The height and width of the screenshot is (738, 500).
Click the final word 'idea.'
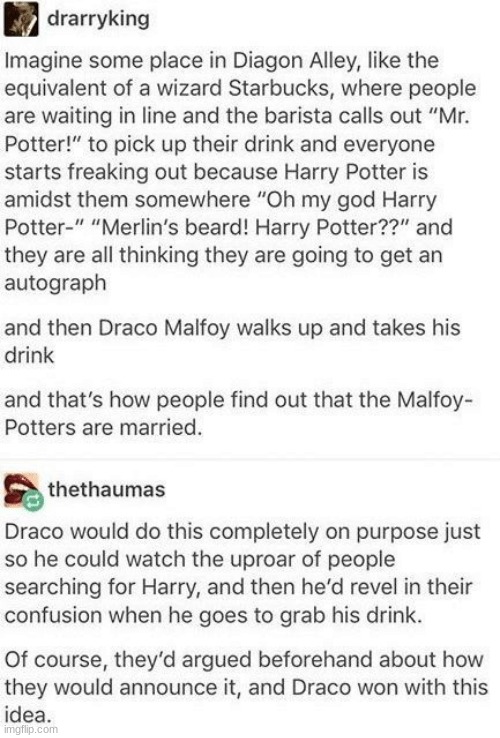click(x=28, y=715)
